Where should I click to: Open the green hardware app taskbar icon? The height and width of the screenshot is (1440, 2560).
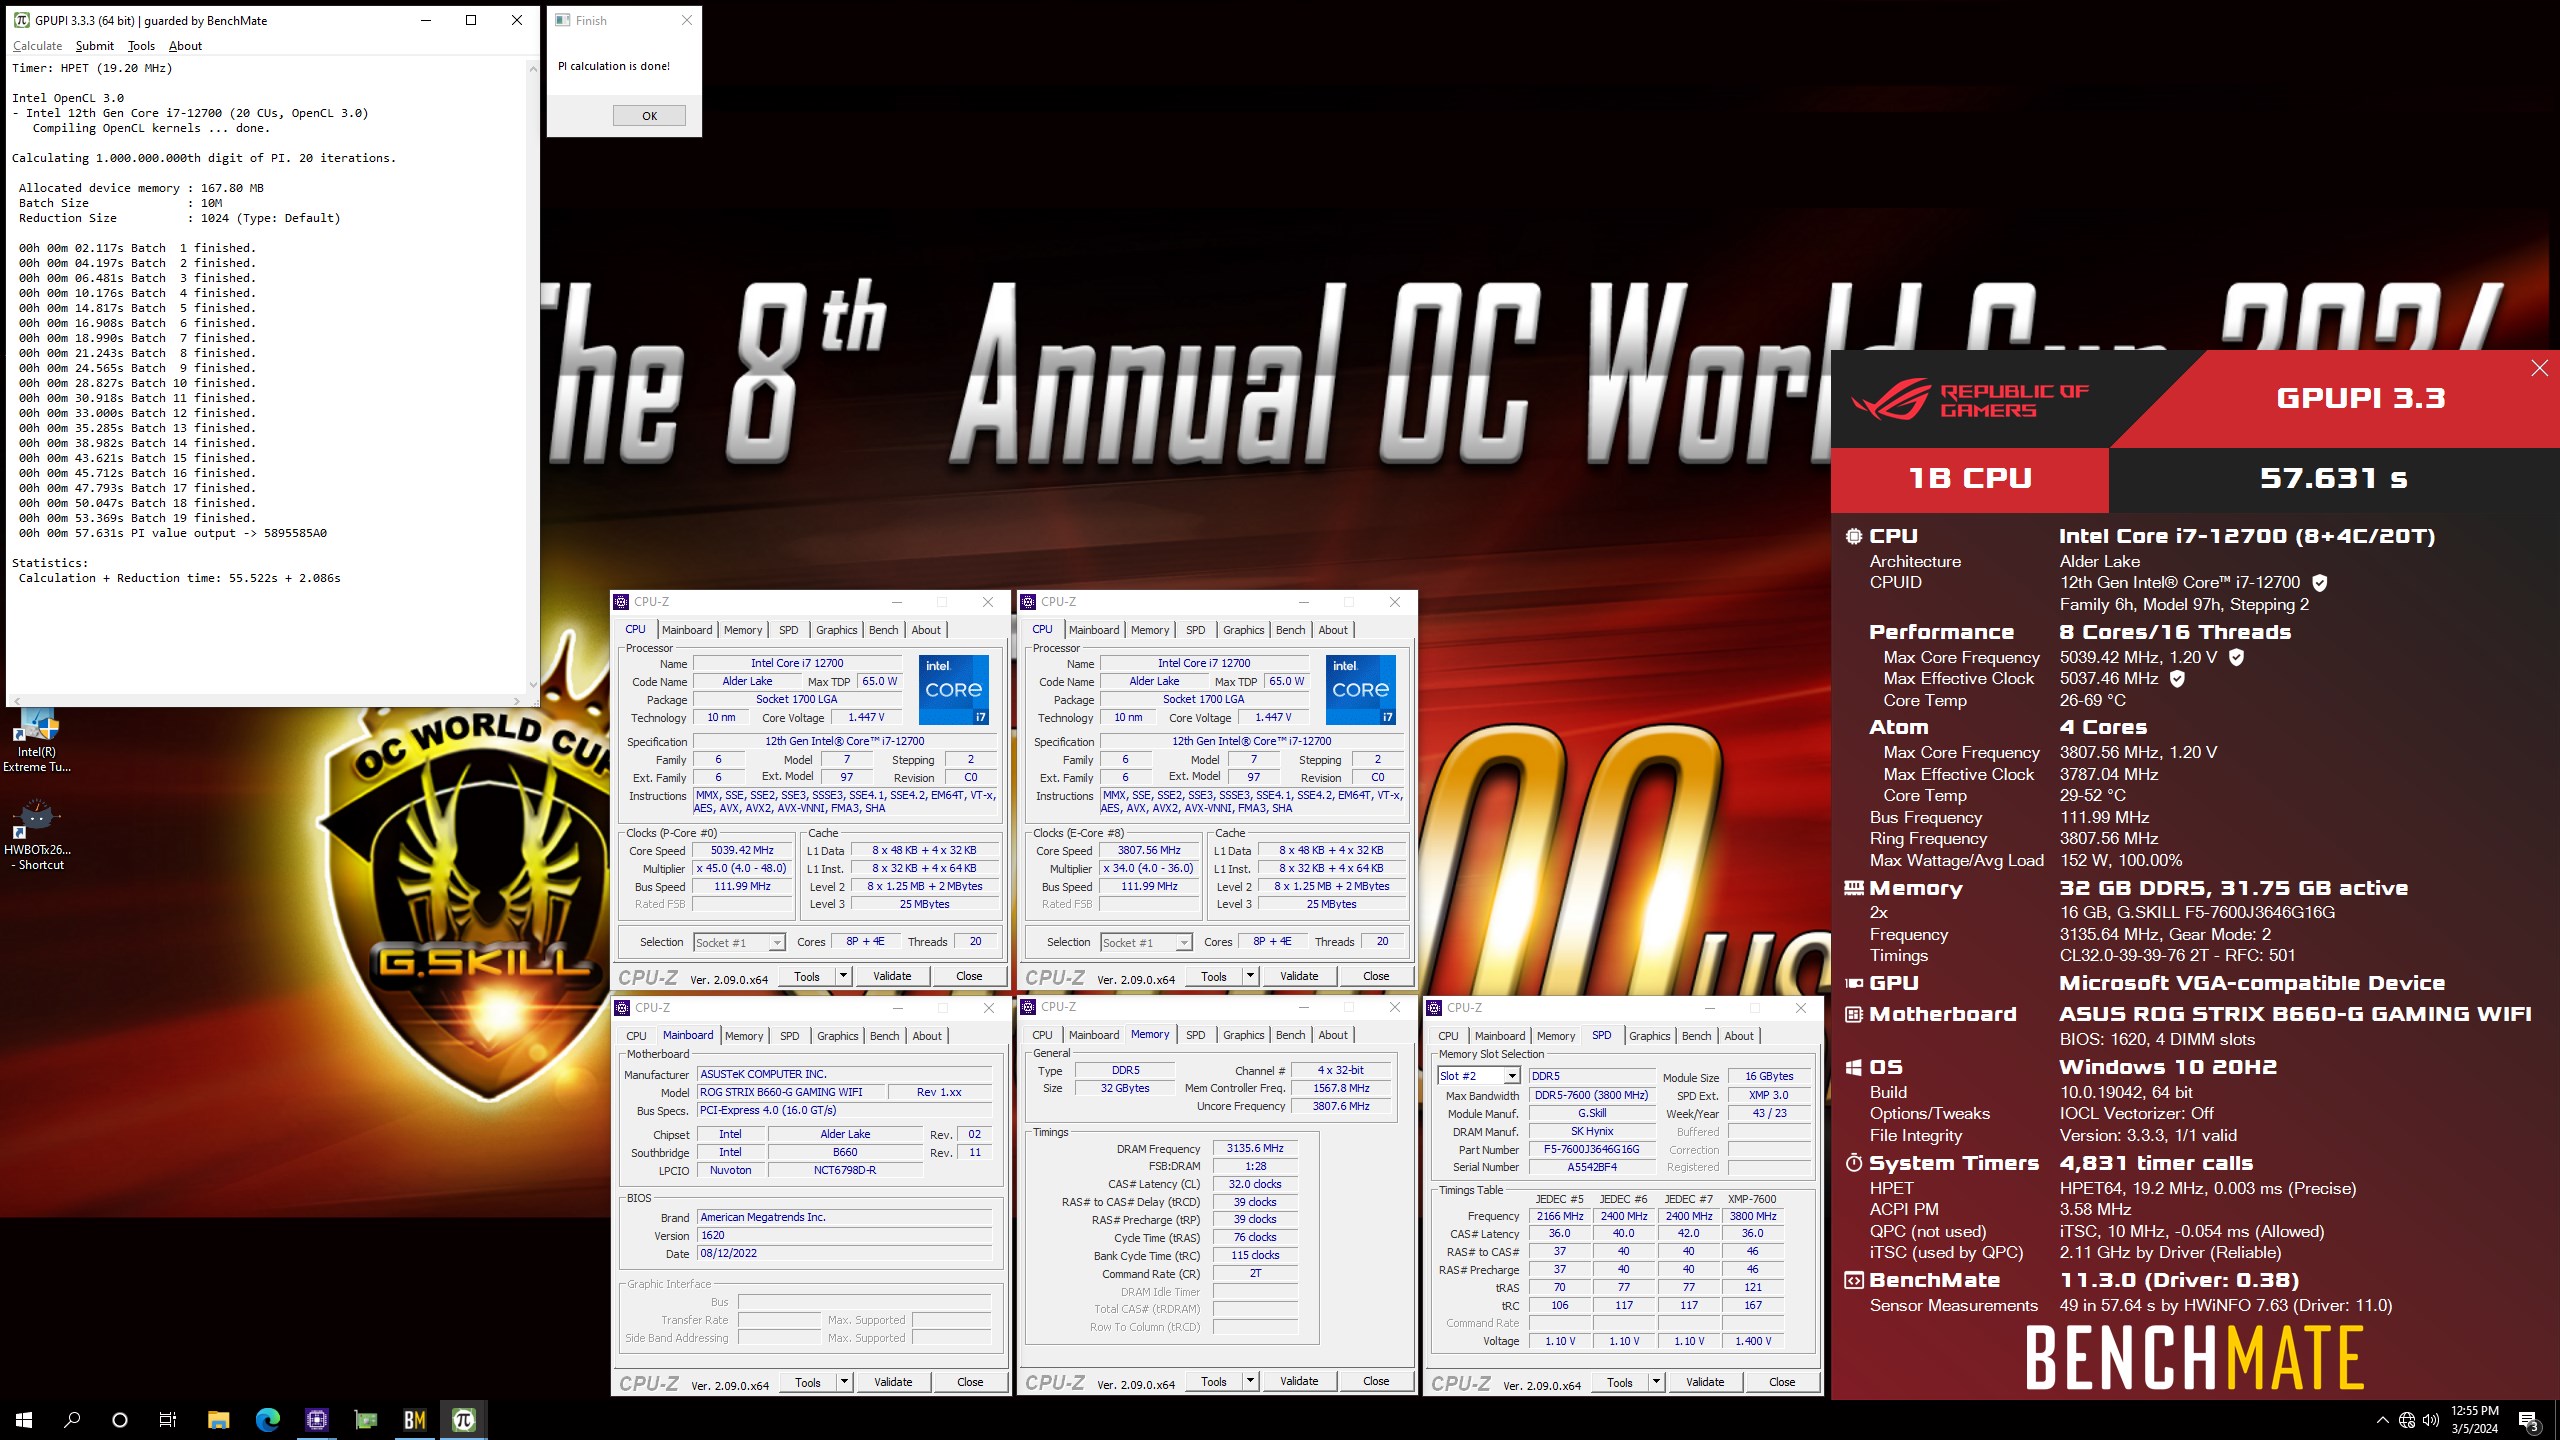click(x=365, y=1419)
